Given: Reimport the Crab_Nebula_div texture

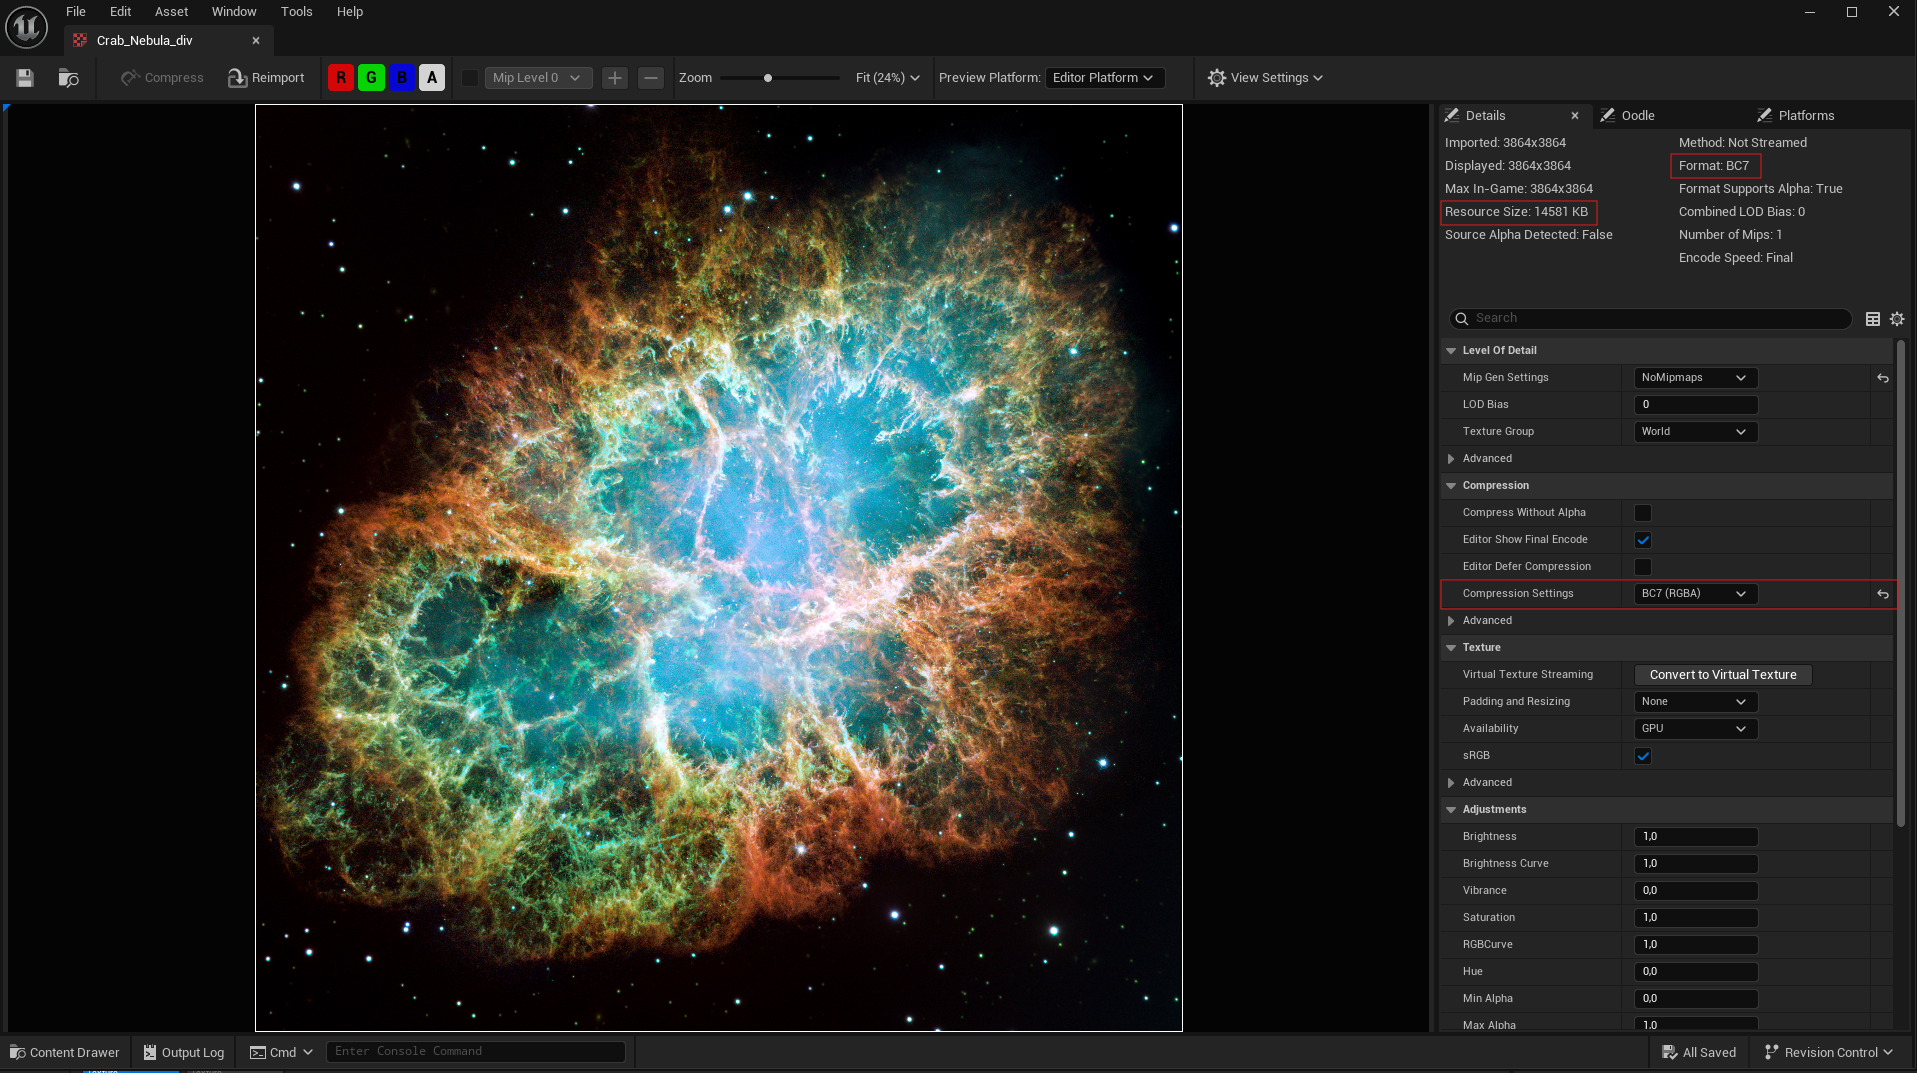Looking at the screenshot, I should [x=266, y=78].
